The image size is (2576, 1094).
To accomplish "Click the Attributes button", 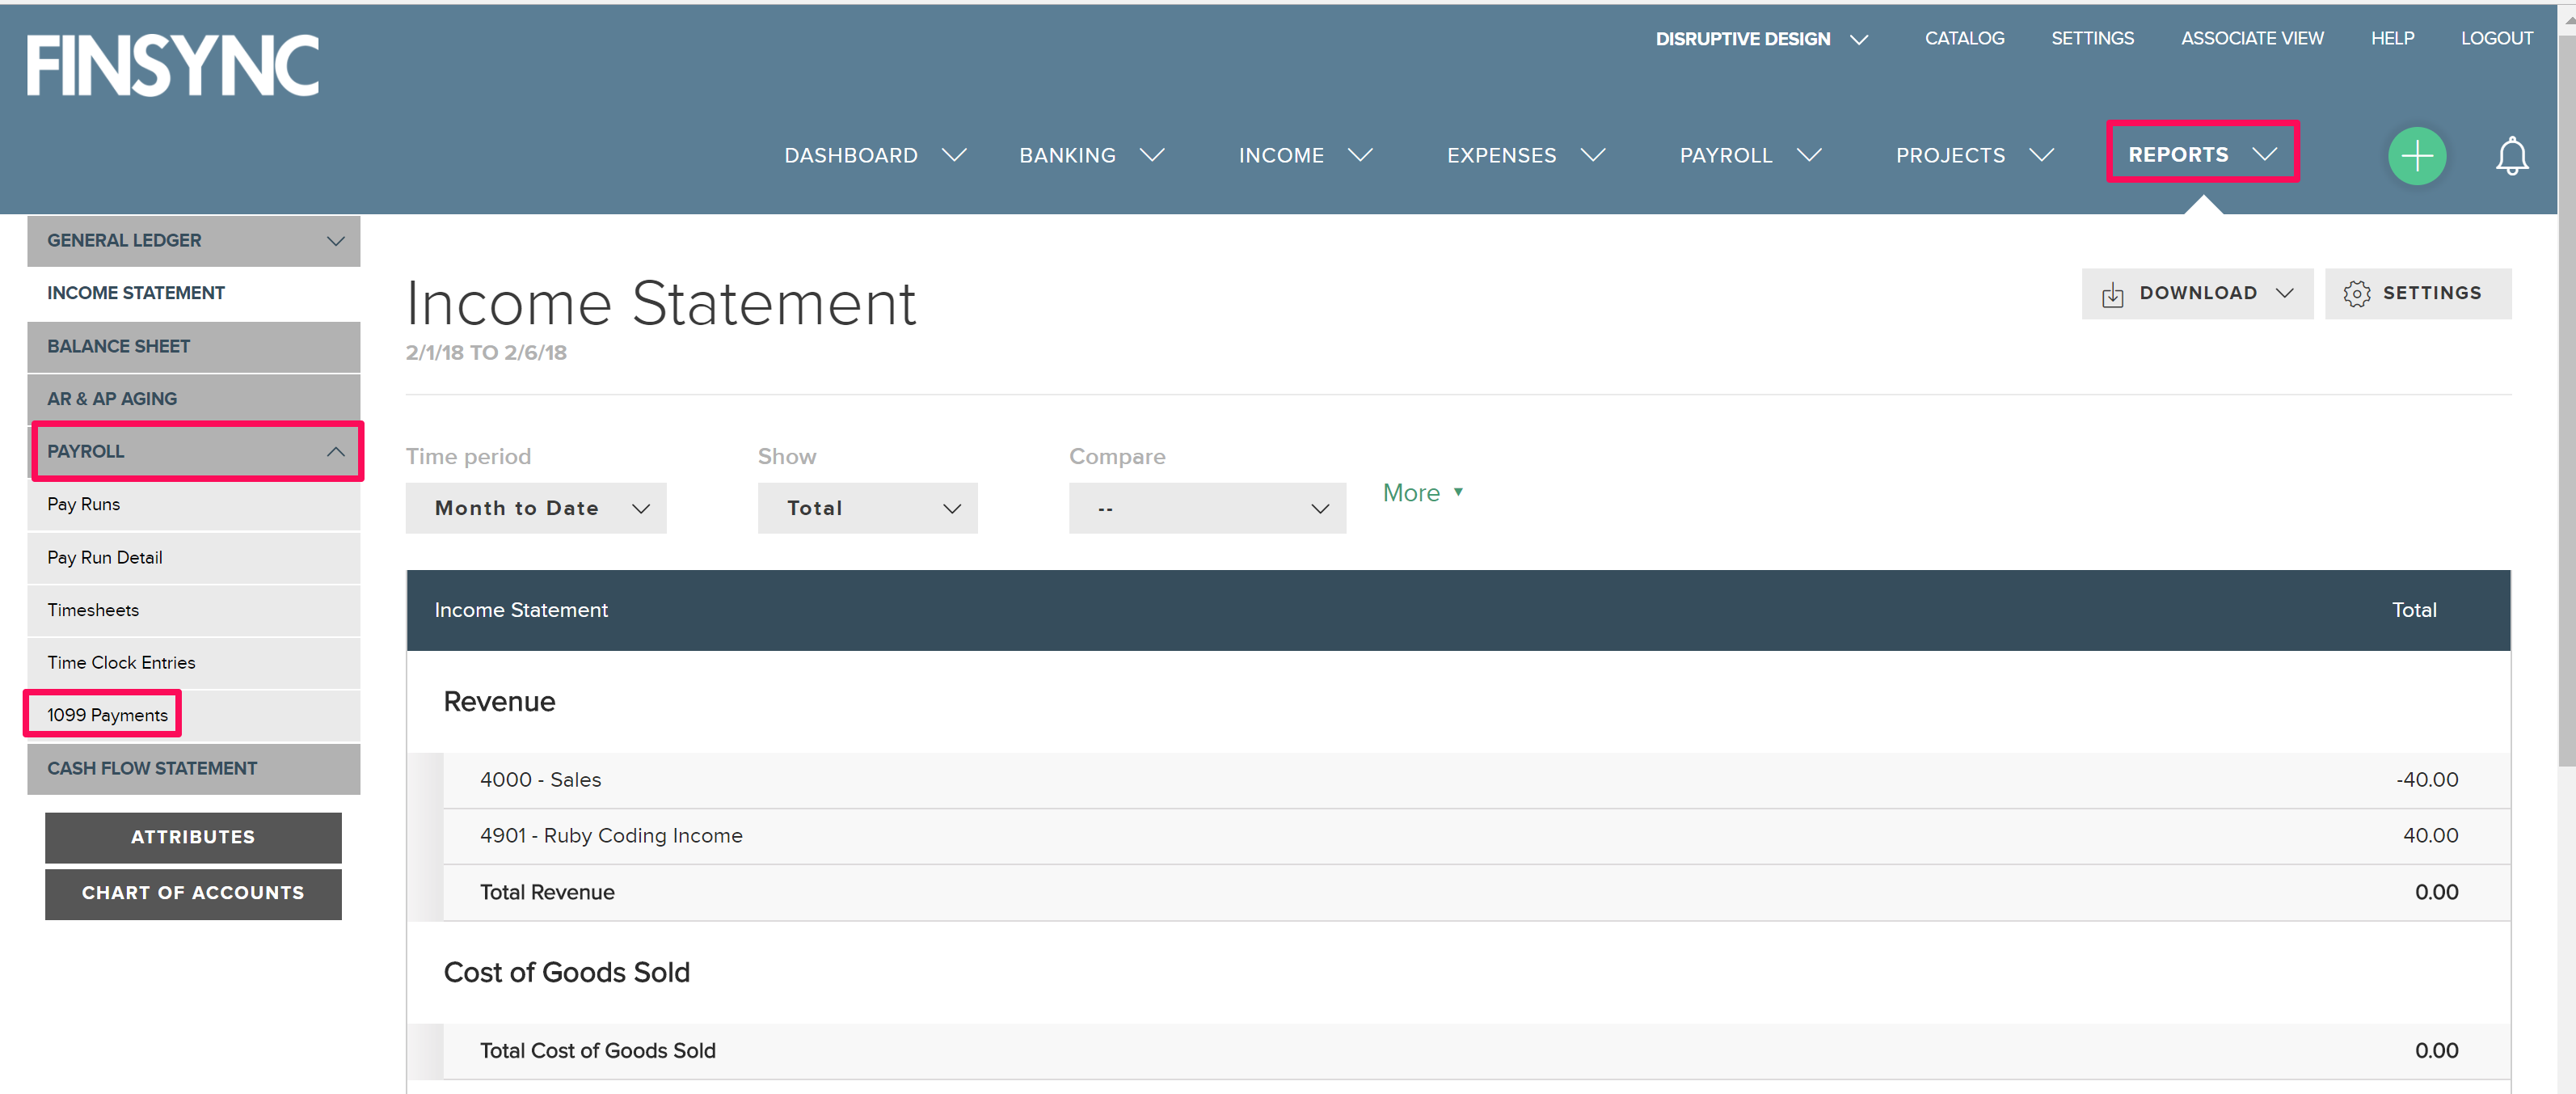I will [193, 837].
